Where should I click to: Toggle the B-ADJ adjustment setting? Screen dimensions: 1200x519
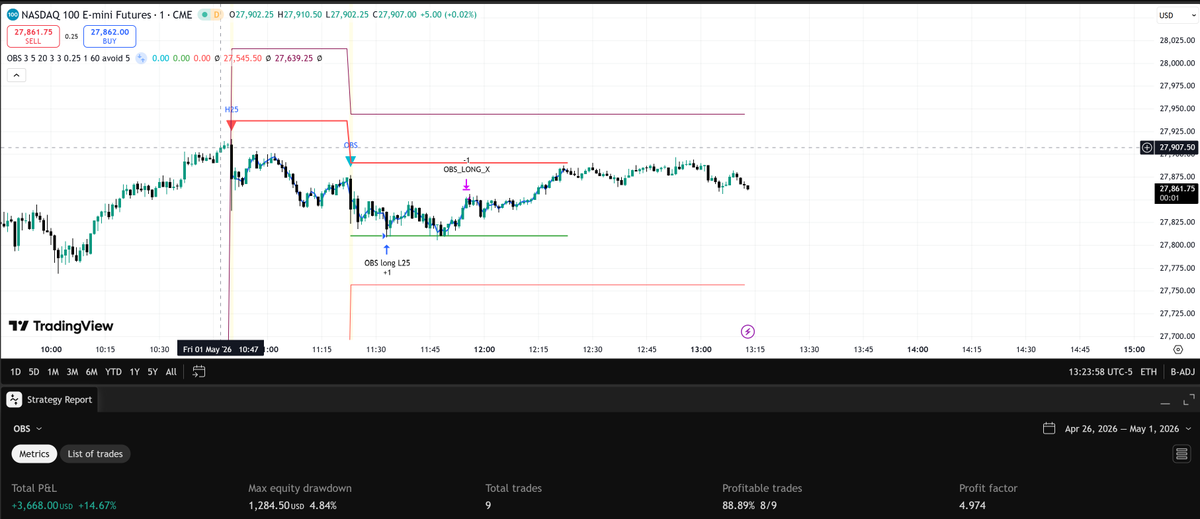click(1182, 371)
